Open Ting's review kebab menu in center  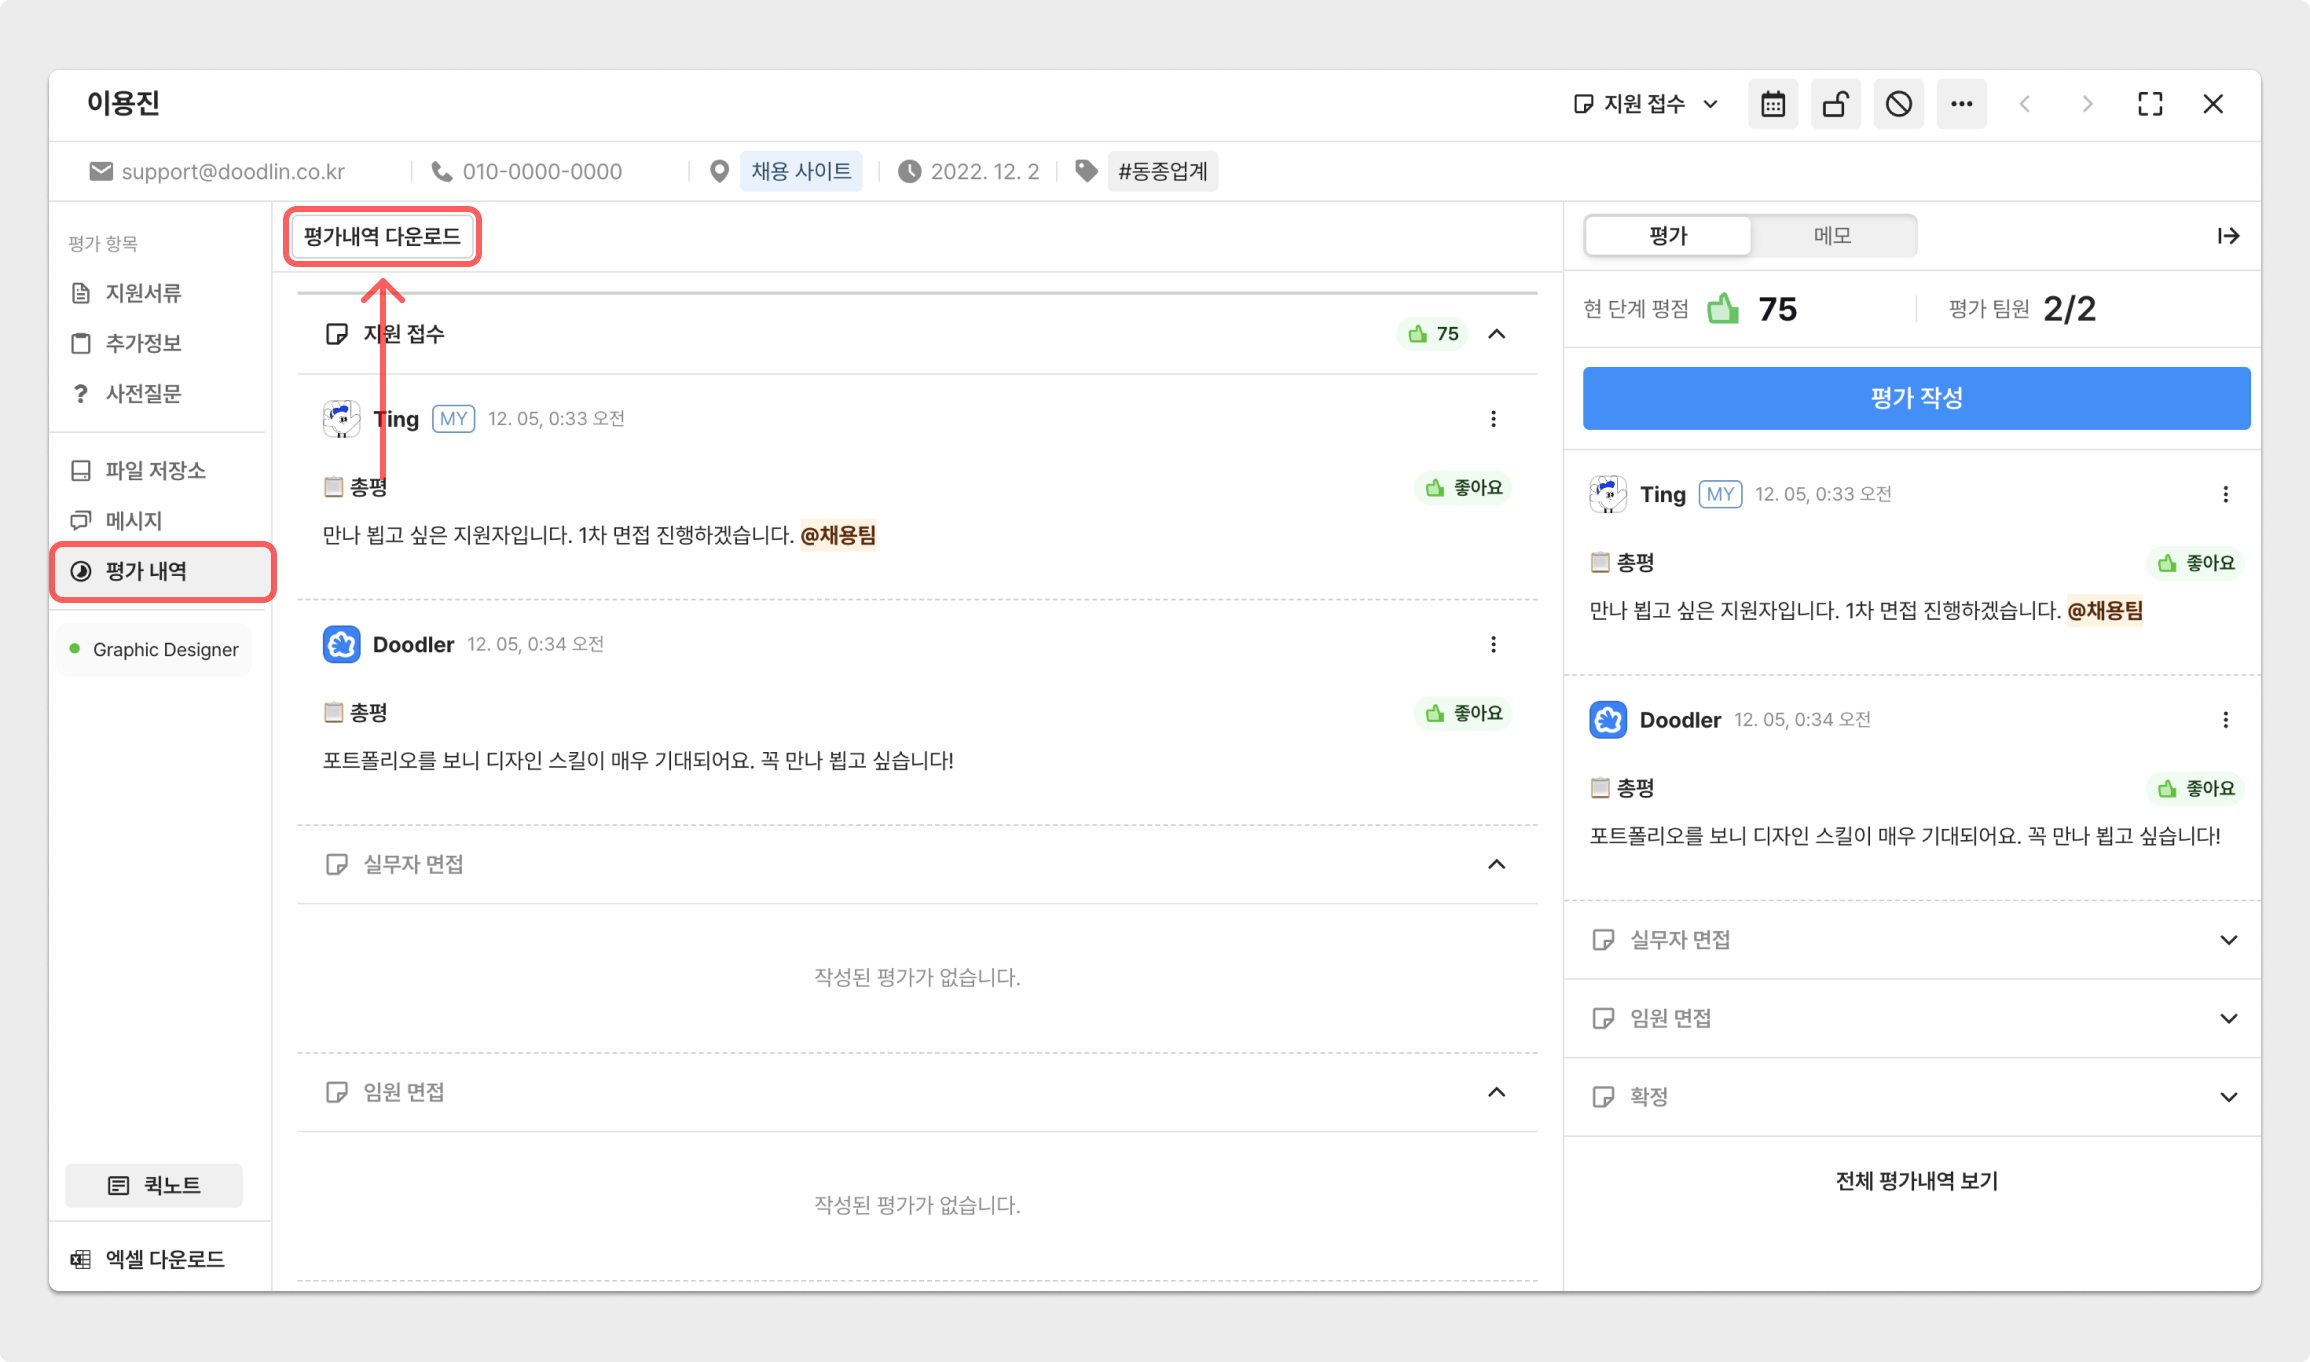click(1493, 419)
